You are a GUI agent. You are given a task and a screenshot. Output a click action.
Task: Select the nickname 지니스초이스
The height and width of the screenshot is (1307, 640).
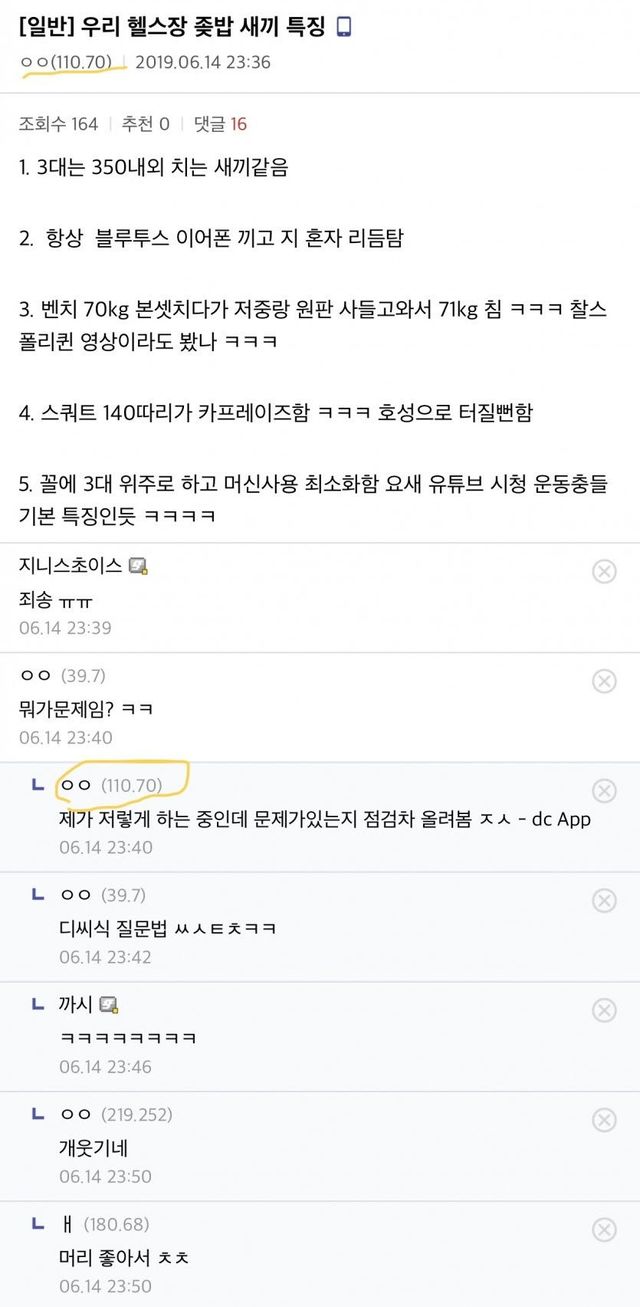pos(72,566)
